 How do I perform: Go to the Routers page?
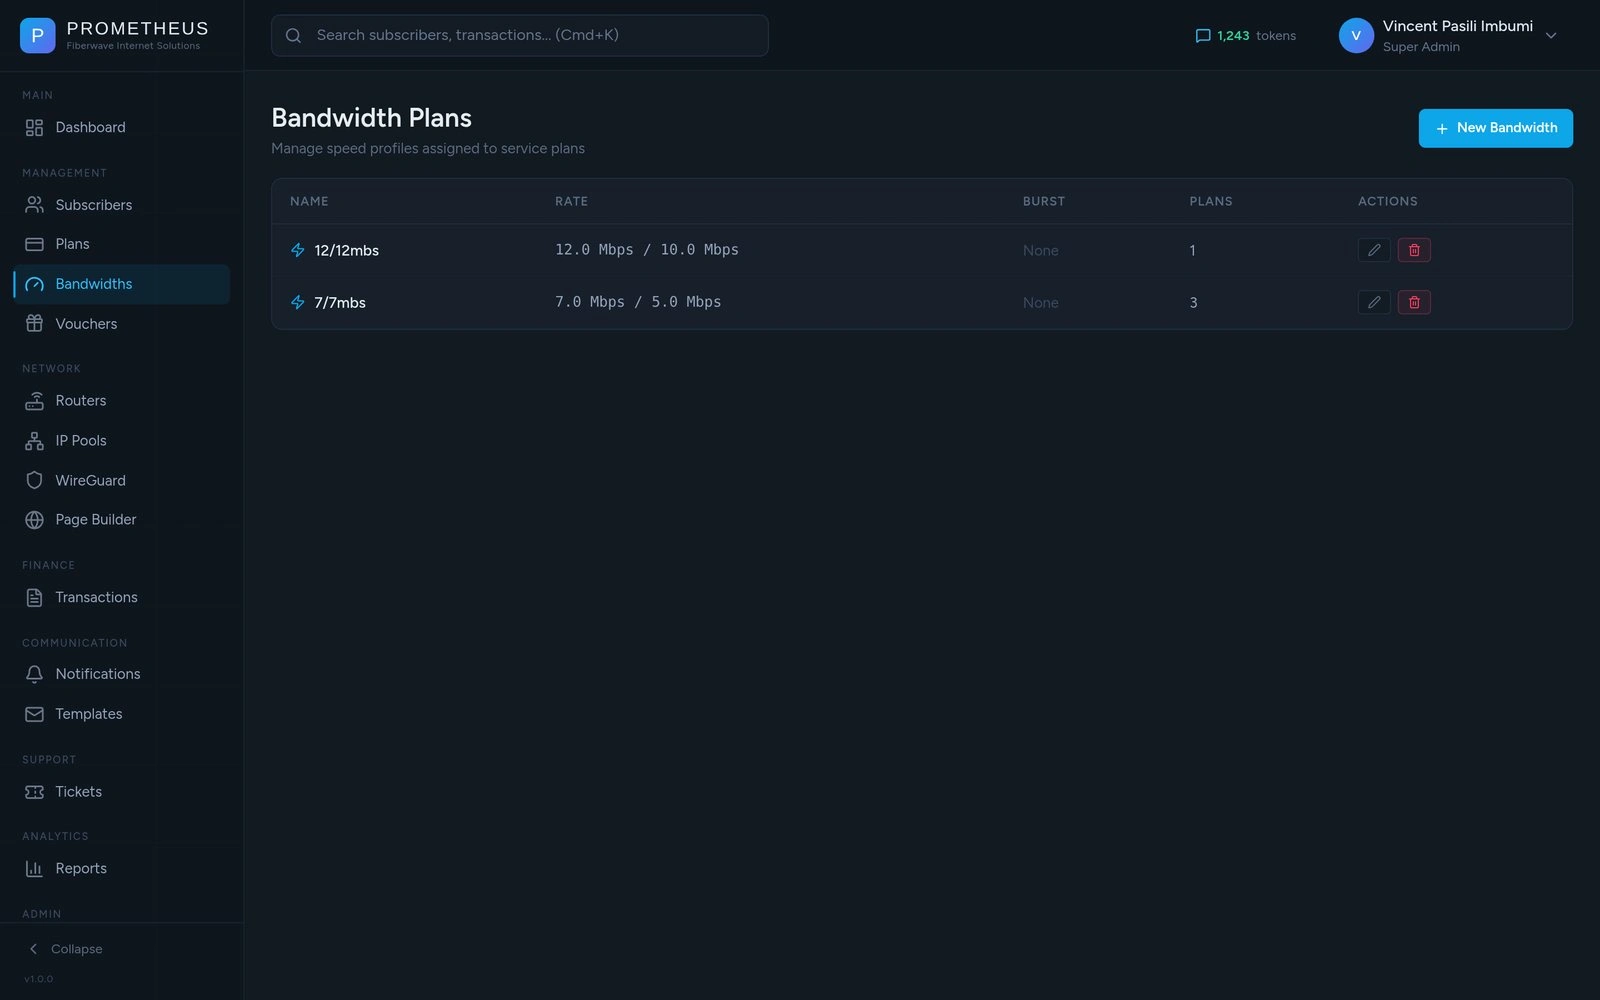pyautogui.click(x=80, y=401)
